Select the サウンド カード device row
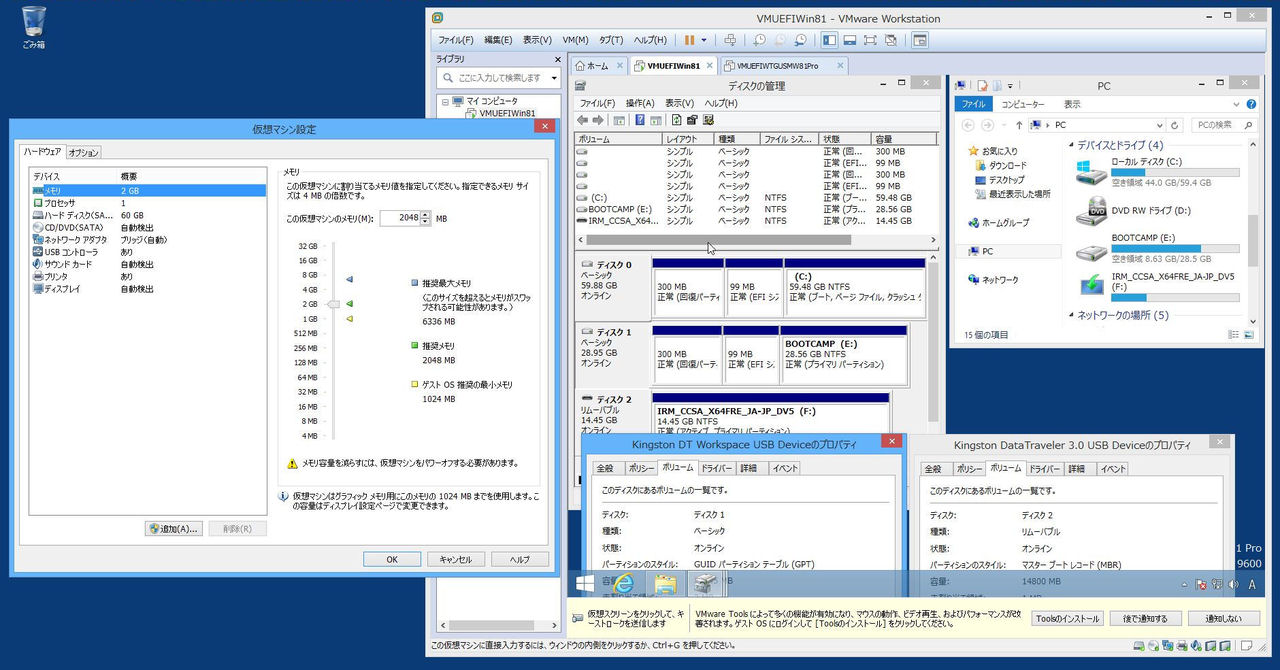The height and width of the screenshot is (670, 1280). point(149,264)
